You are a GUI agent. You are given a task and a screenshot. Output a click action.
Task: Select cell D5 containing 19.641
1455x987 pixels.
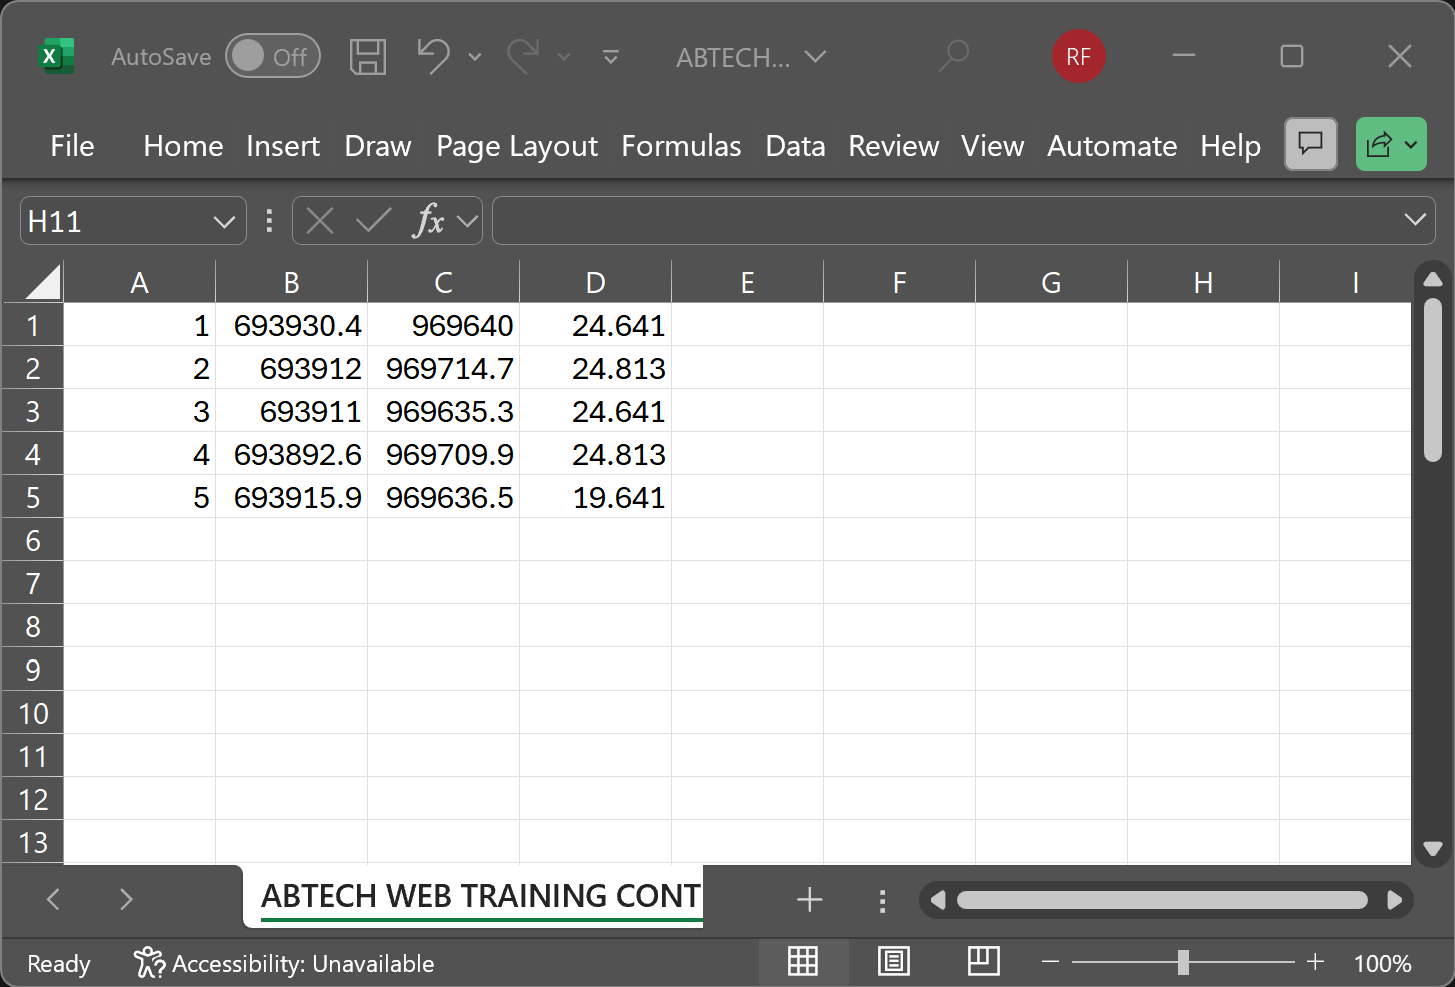[596, 497]
